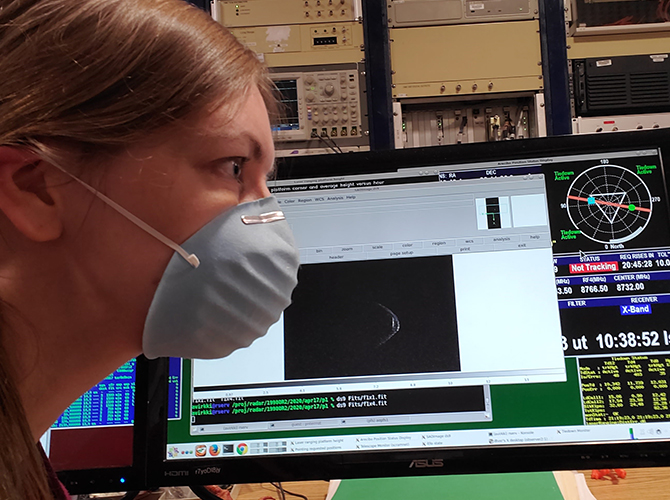Click the ds9 'exit' button
The width and height of the screenshot is (670, 500).
point(522,246)
